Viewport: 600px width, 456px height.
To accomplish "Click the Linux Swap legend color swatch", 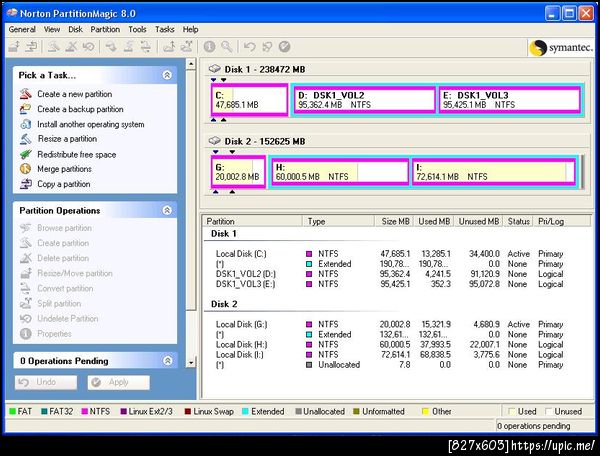I will [x=188, y=412].
